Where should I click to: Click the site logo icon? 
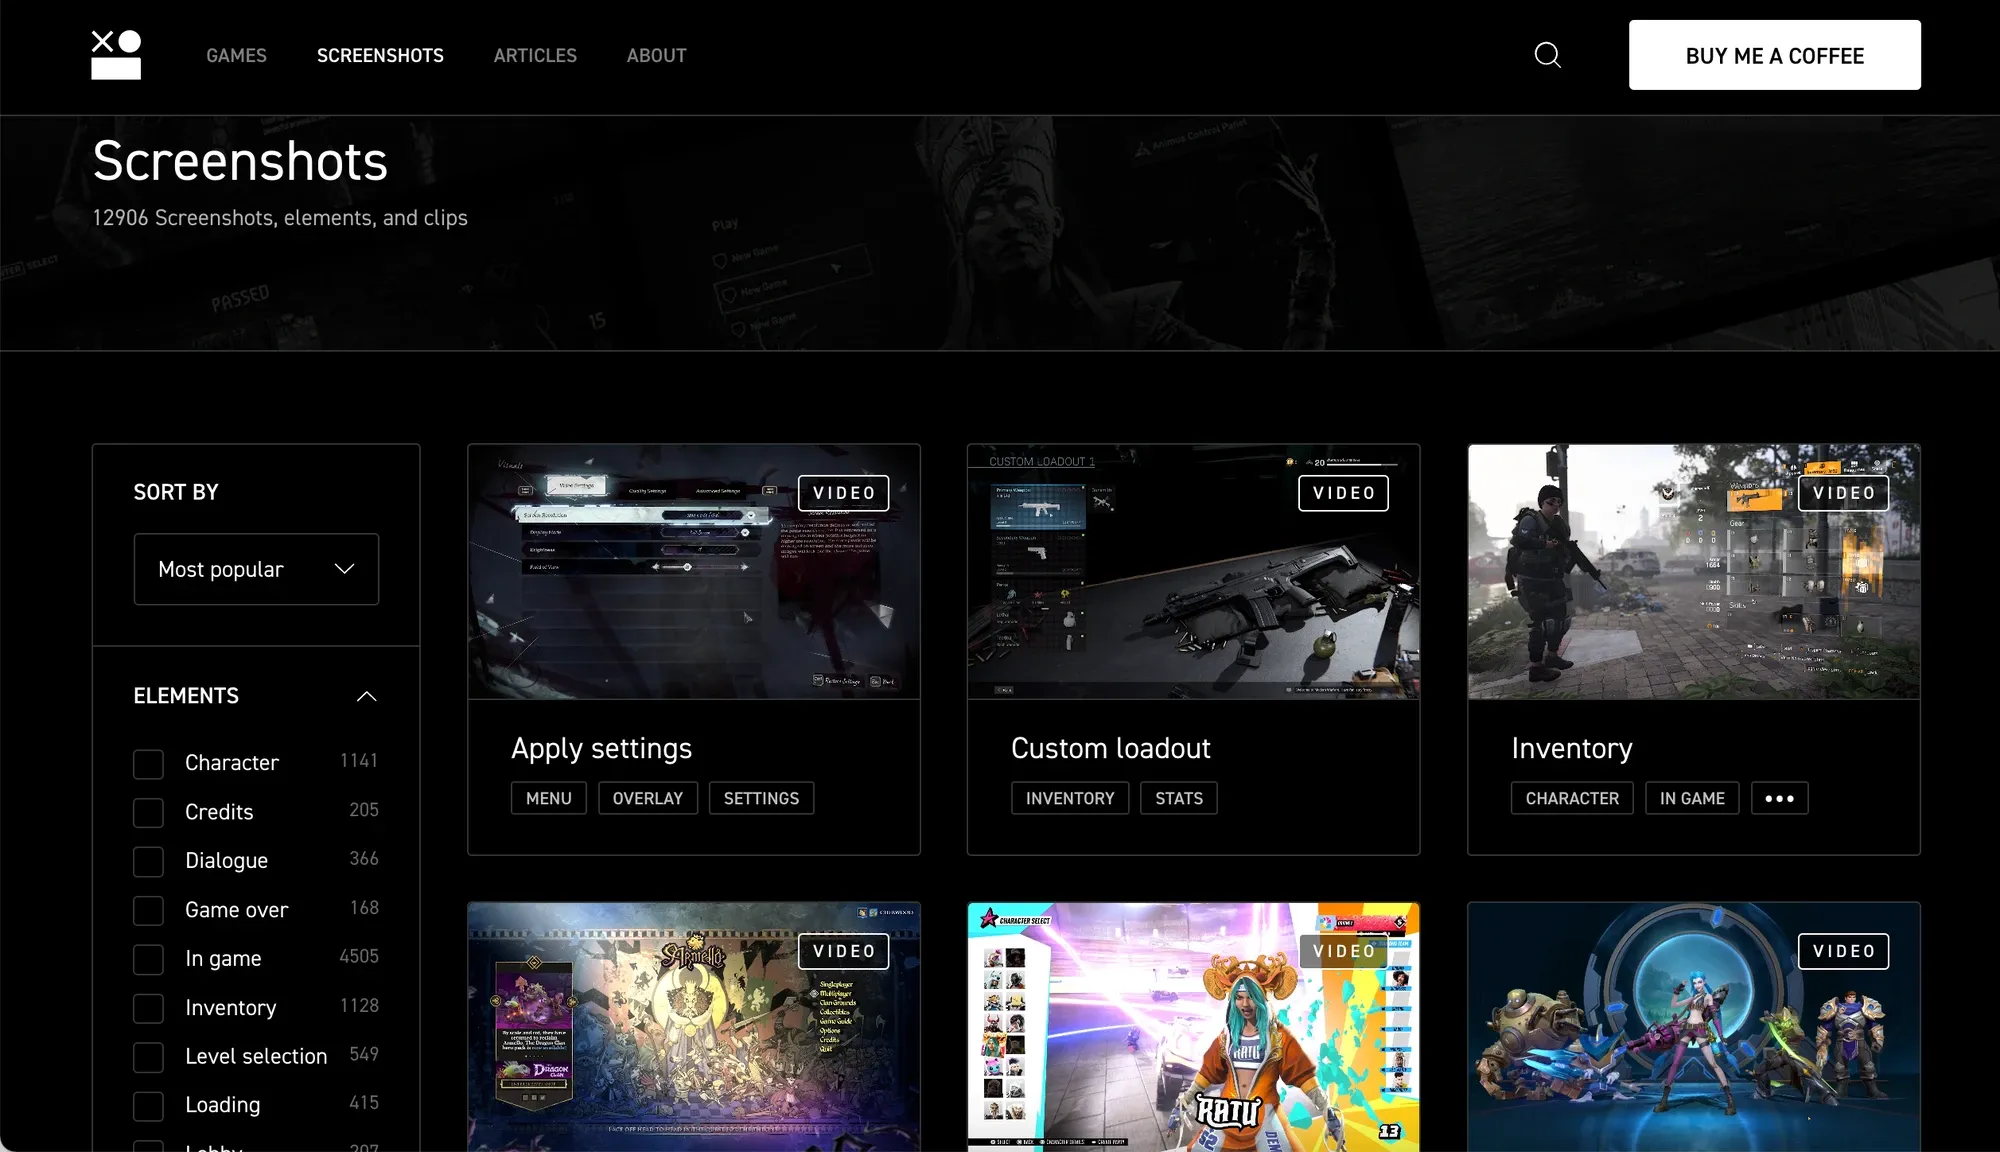pyautogui.click(x=116, y=55)
